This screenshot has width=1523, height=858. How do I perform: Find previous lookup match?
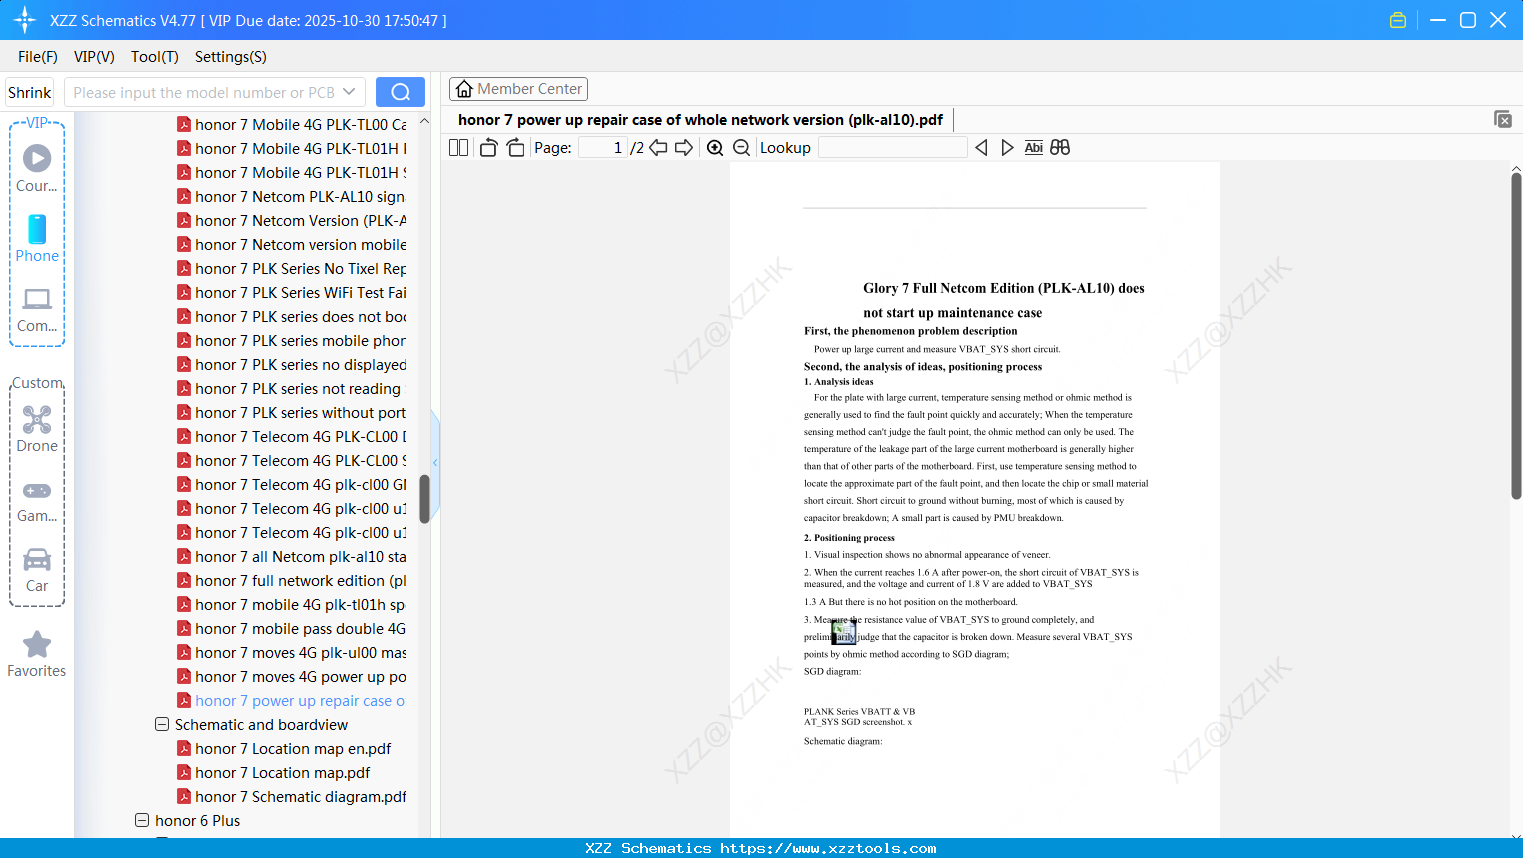pos(981,148)
